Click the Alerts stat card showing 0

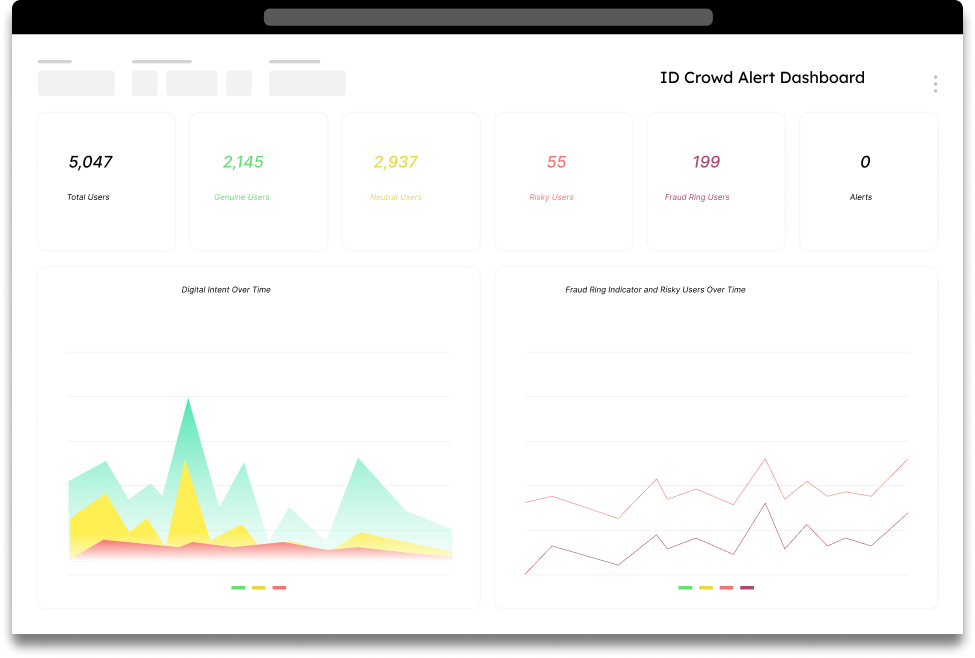[x=866, y=180]
